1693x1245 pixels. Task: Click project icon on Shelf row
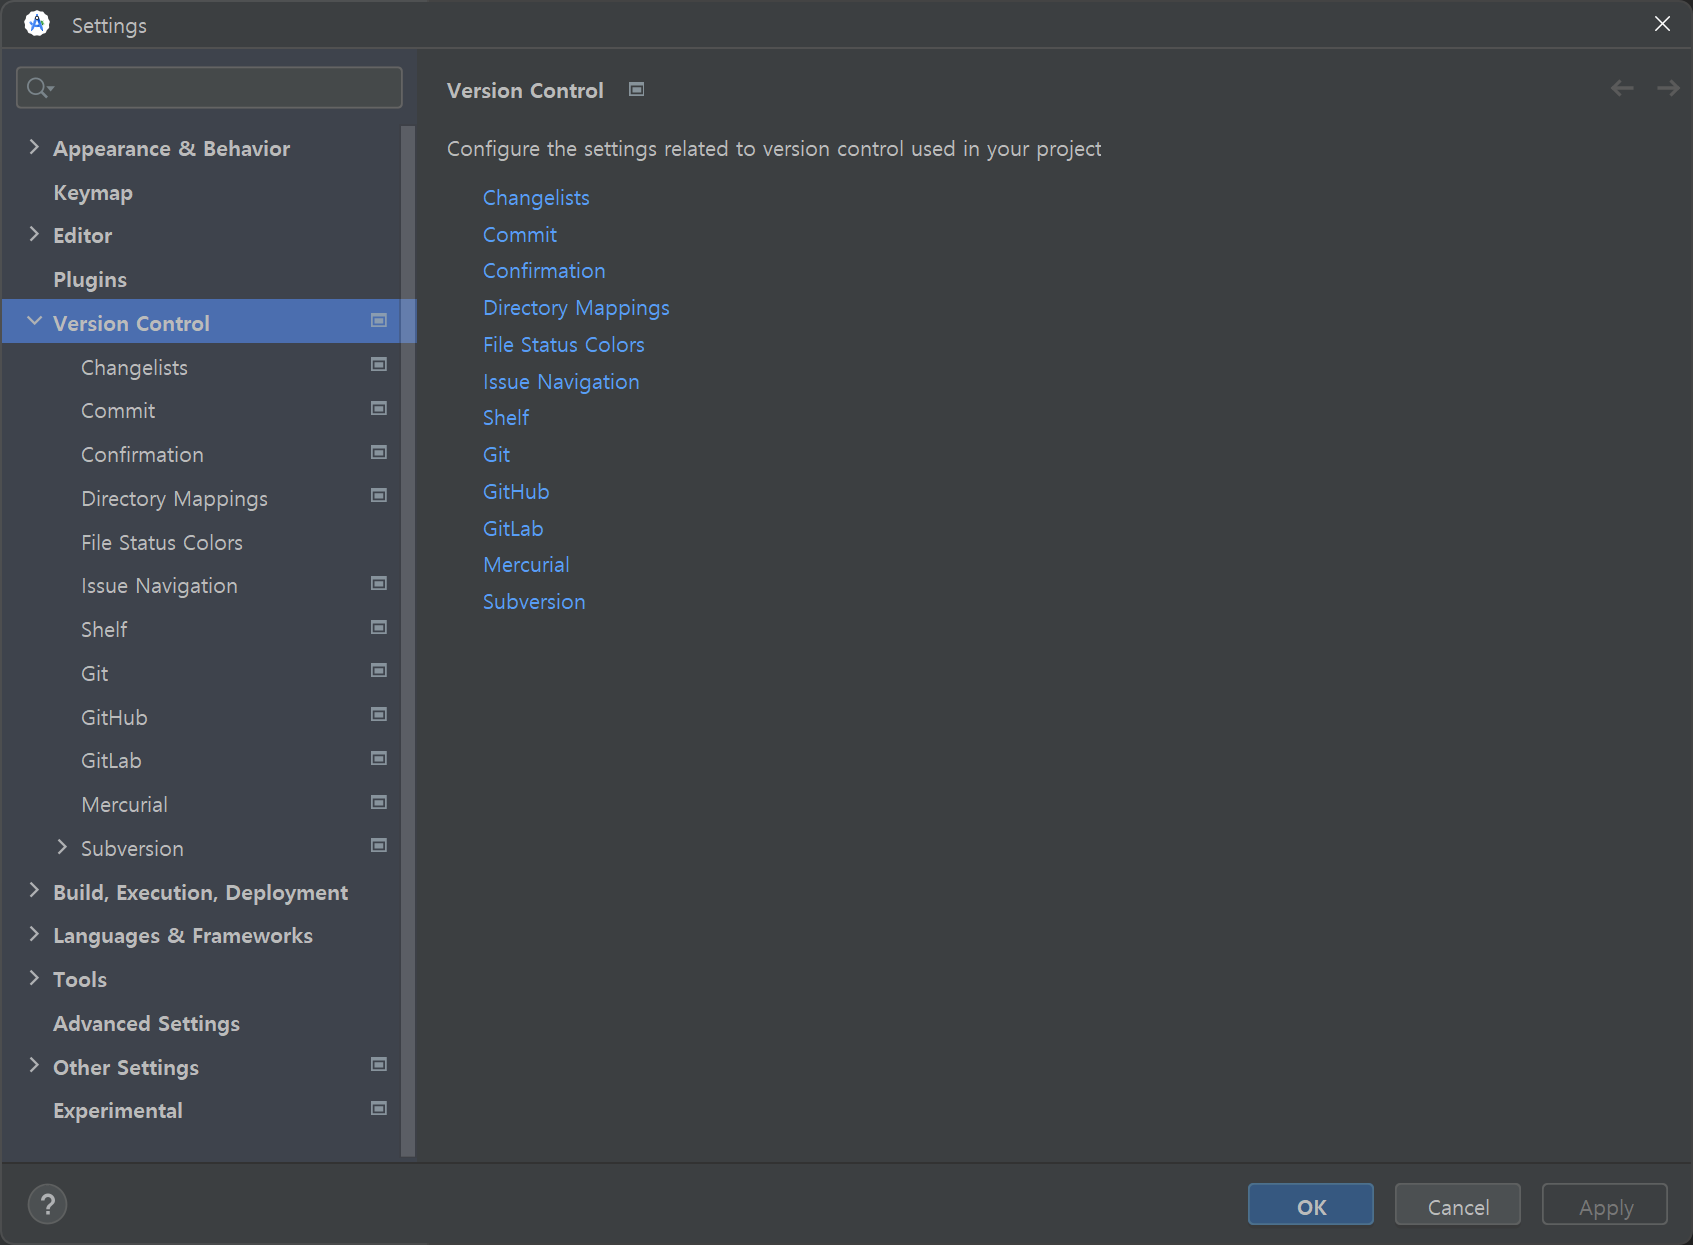[x=379, y=628]
